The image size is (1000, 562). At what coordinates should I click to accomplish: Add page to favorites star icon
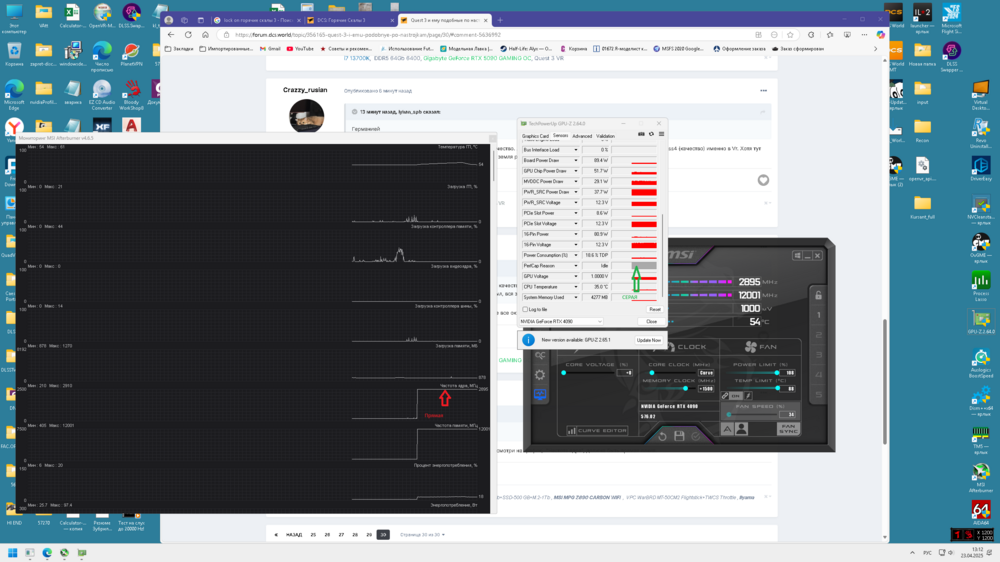[791, 35]
